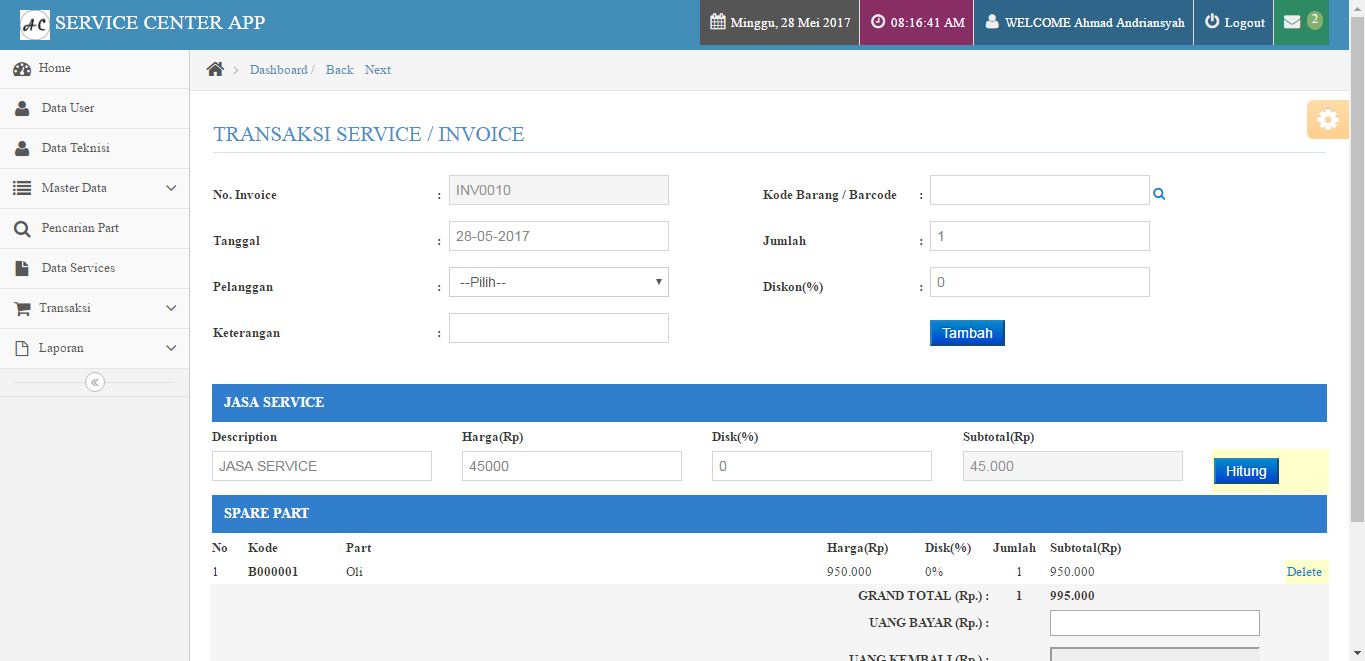Click the home icon in the breadcrumb

[x=214, y=68]
